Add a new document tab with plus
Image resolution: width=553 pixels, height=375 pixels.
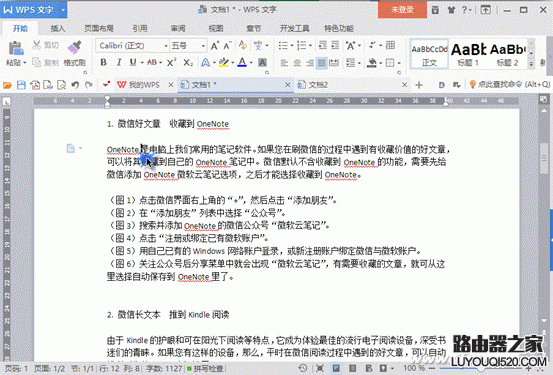pyautogui.click(x=419, y=85)
